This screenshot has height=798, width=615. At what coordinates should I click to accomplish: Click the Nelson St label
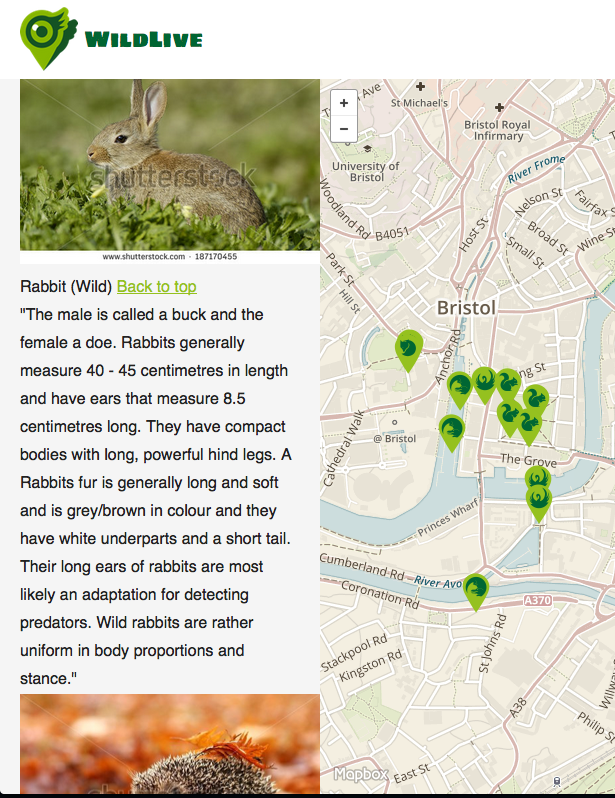539,202
